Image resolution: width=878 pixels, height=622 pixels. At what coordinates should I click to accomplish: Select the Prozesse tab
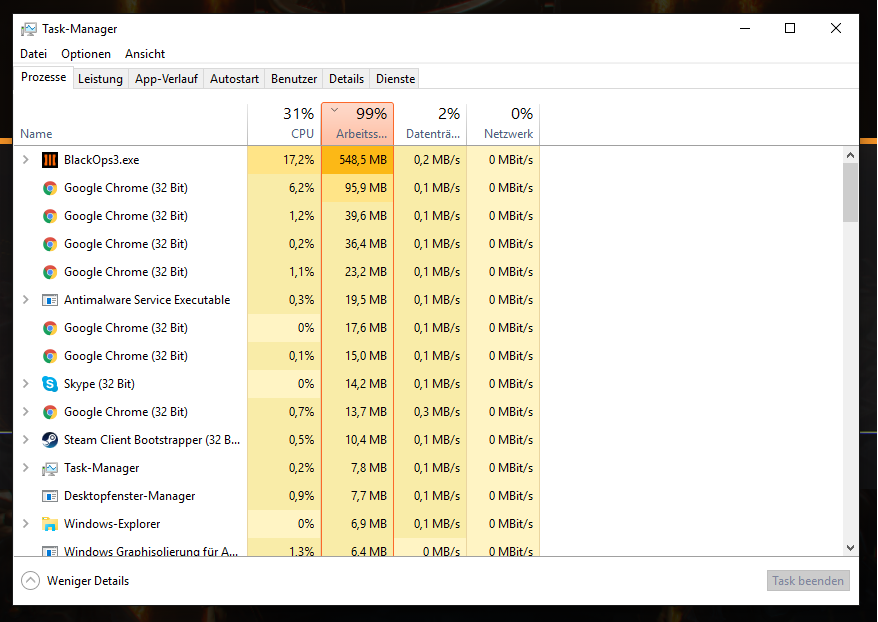click(43, 77)
